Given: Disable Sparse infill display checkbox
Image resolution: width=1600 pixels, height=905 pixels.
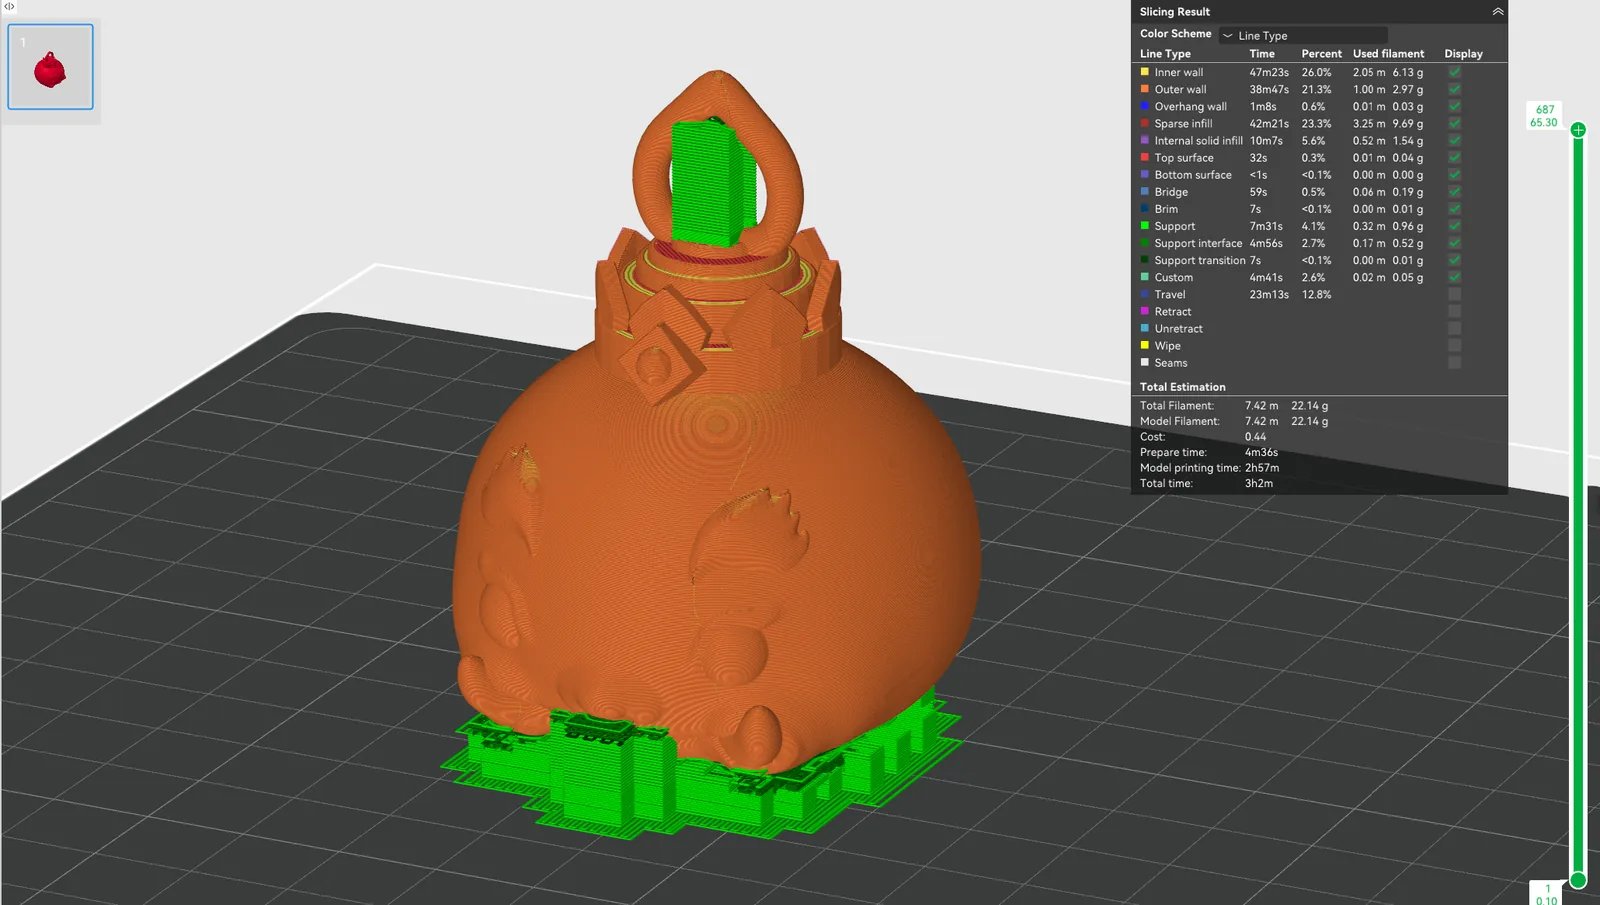Looking at the screenshot, I should (x=1455, y=123).
